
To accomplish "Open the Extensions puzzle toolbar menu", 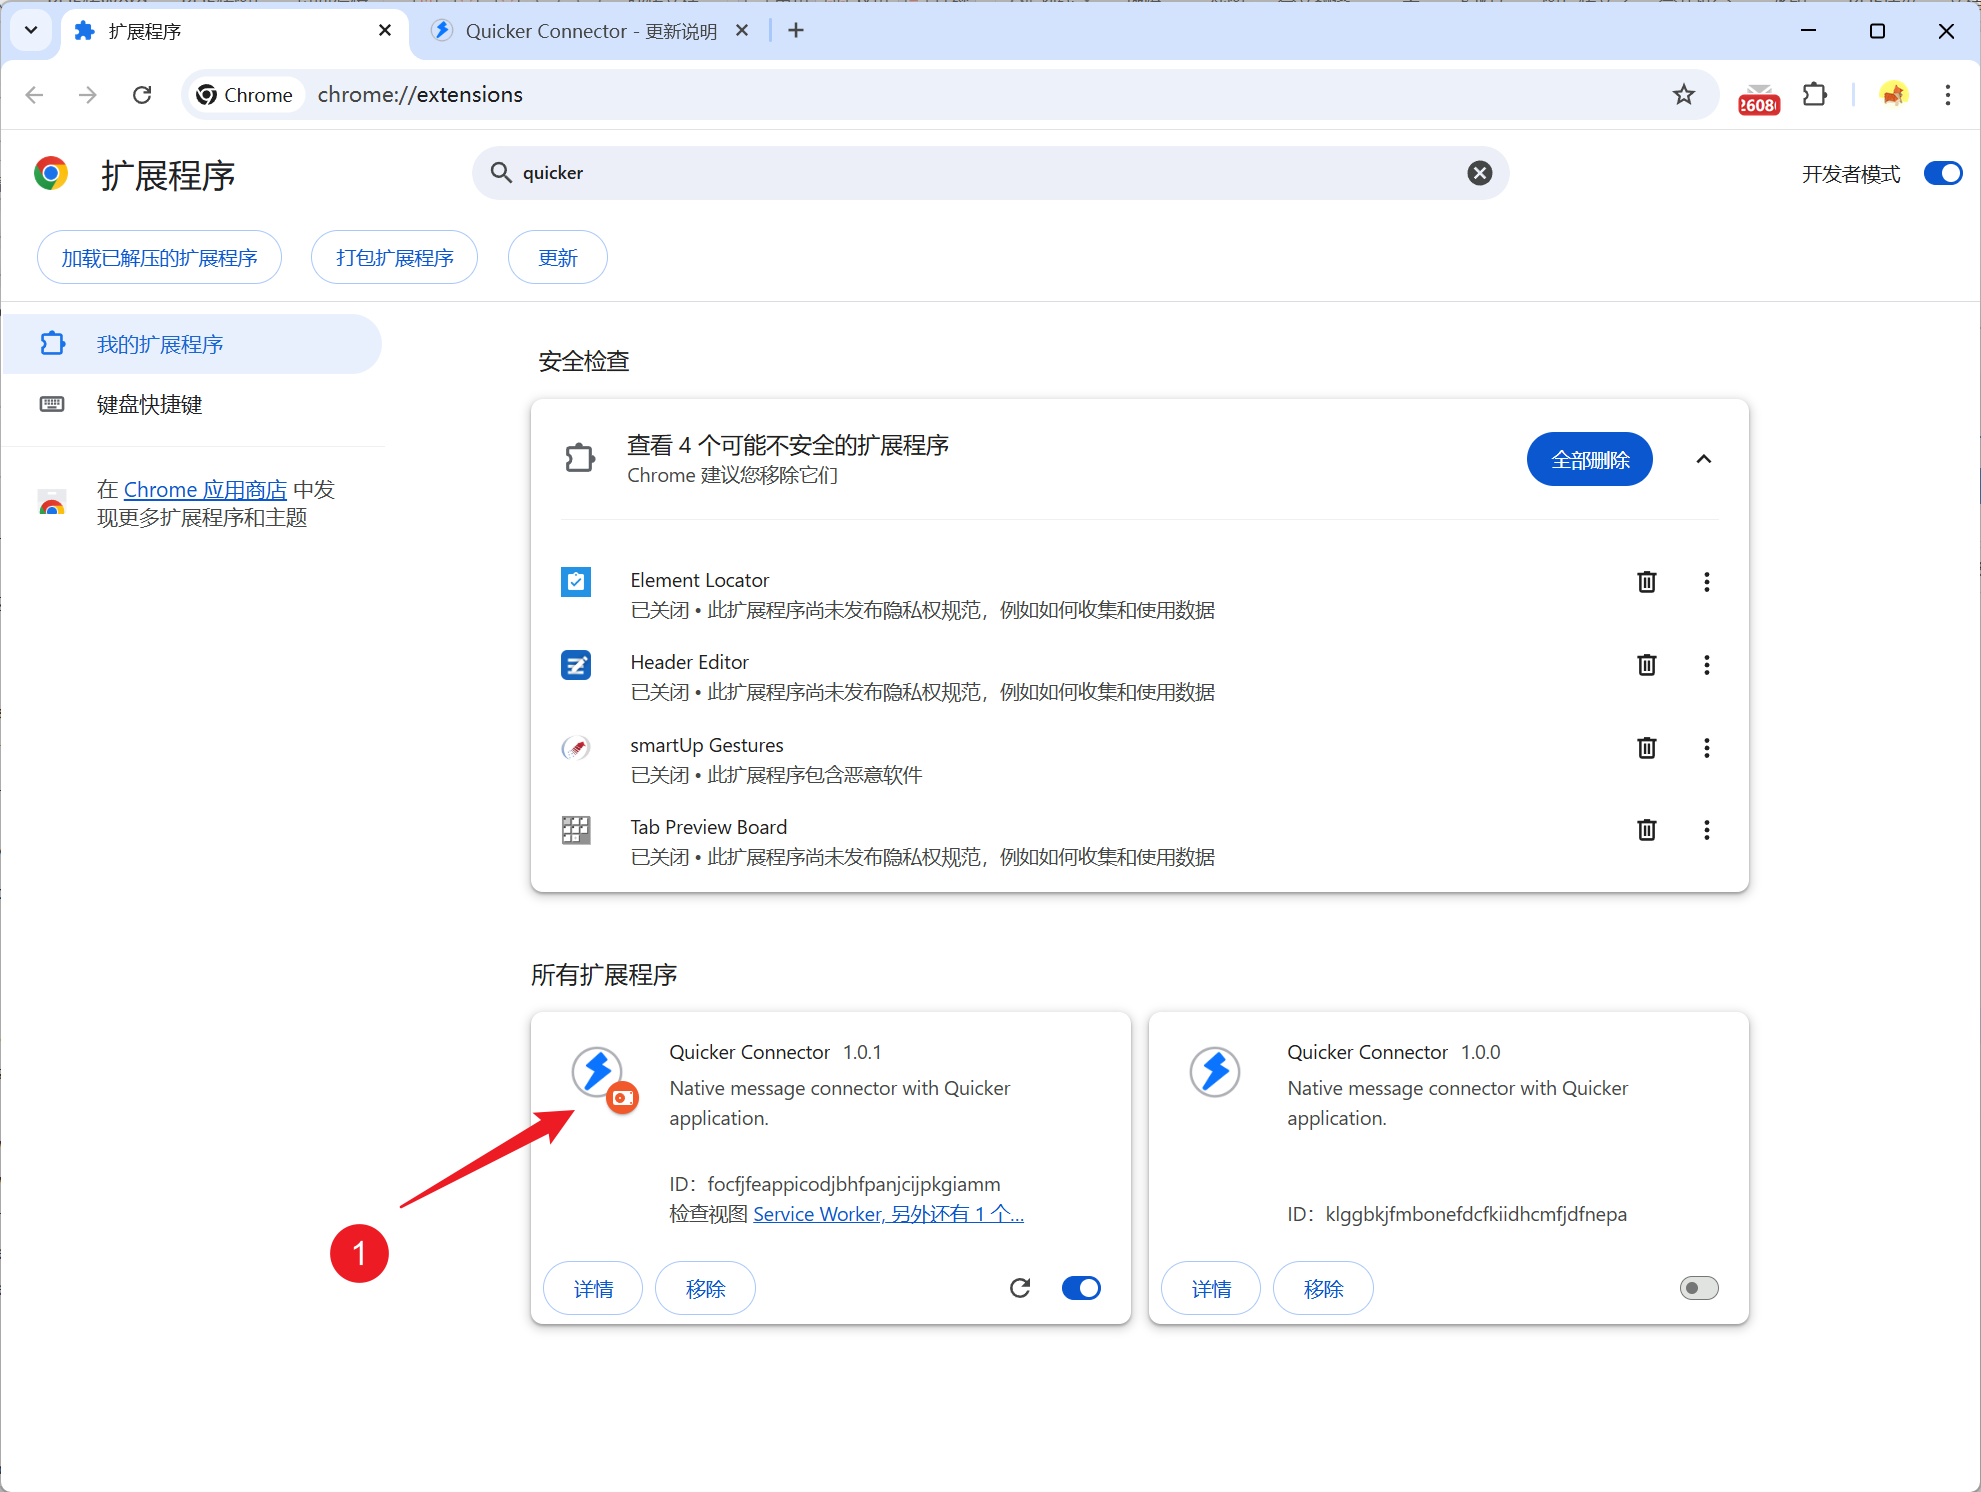I will 1814,95.
